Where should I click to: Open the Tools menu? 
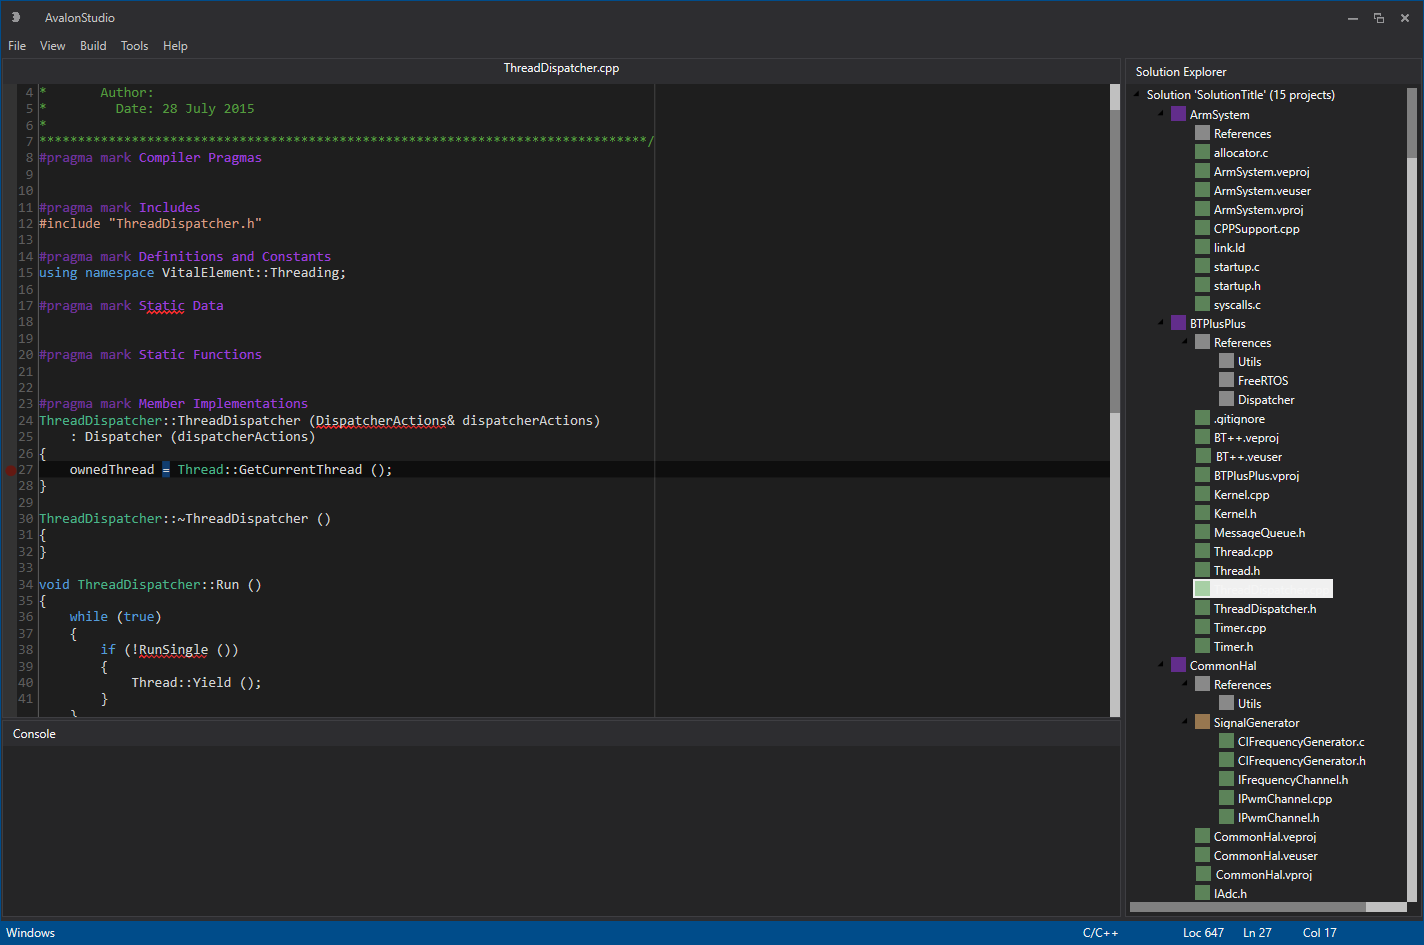134,46
